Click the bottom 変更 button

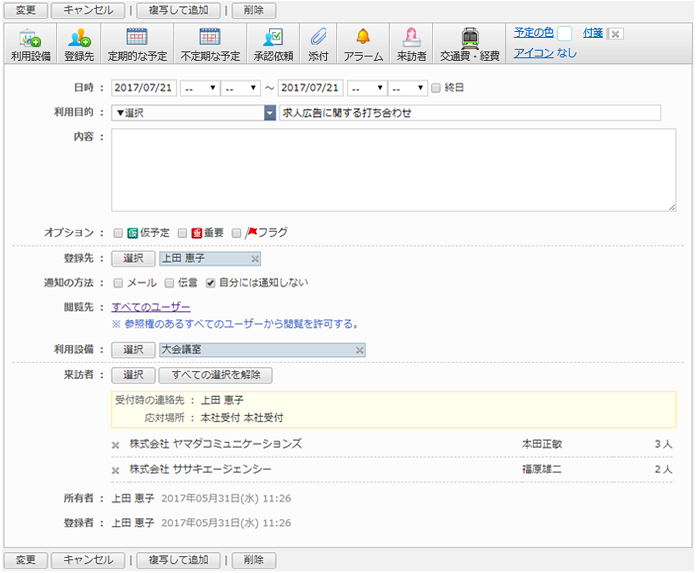pos(25,560)
